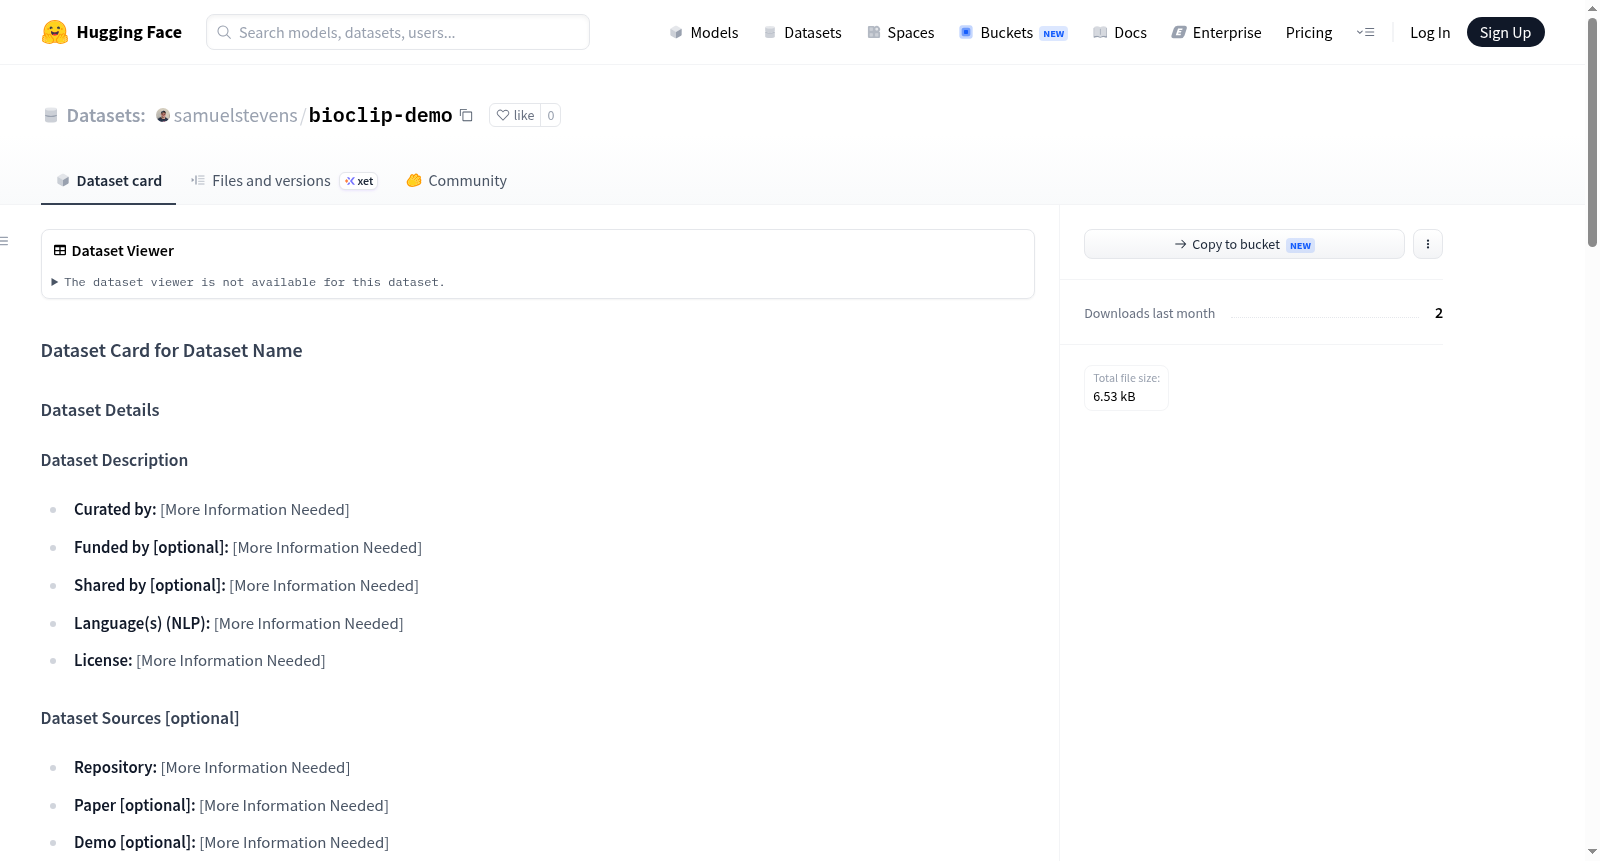Click the Spaces nav icon

[874, 32]
